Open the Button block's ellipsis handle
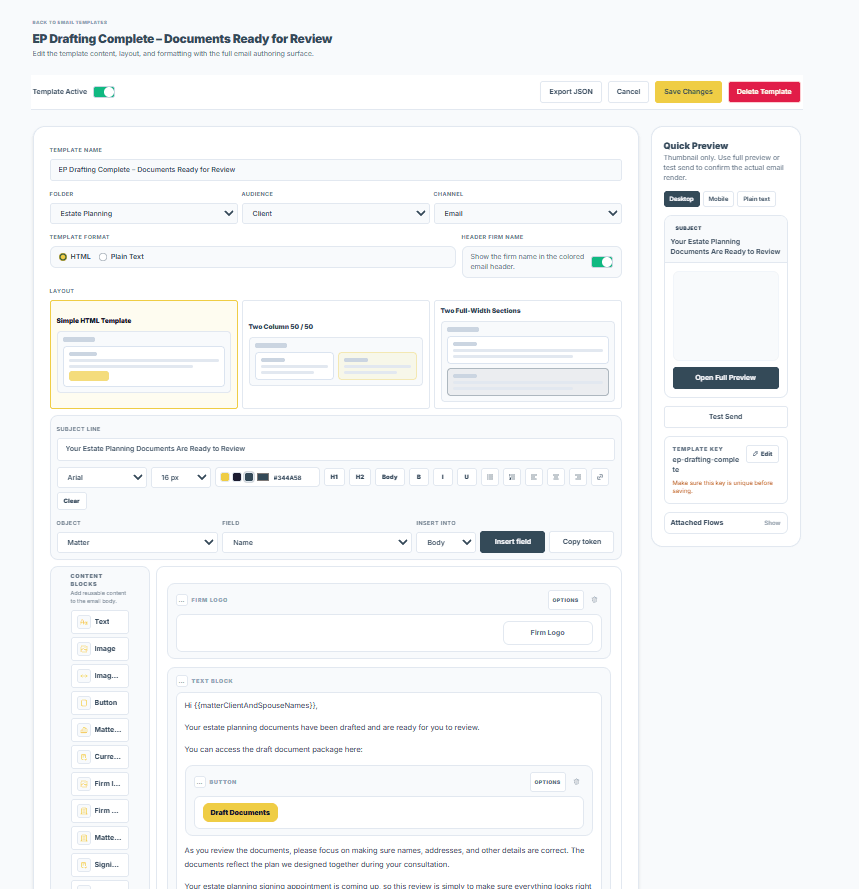The height and width of the screenshot is (889, 859). pyautogui.click(x=200, y=782)
